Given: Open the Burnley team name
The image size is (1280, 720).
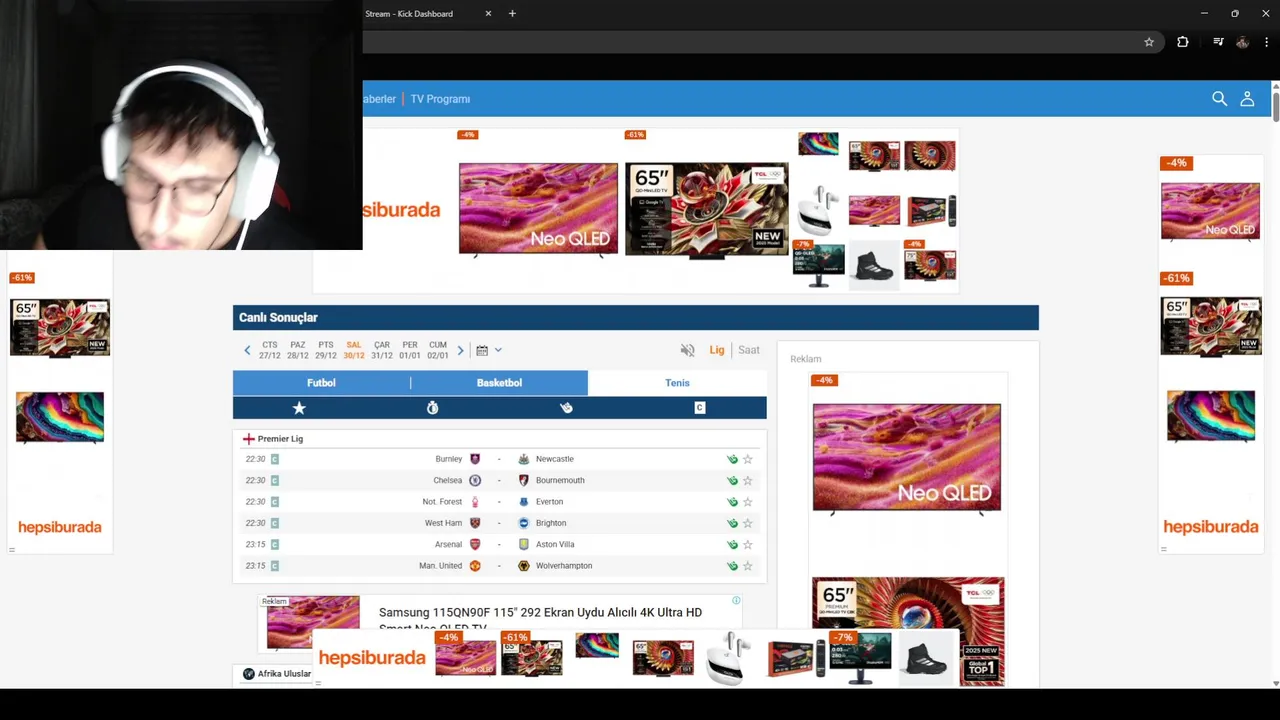Looking at the screenshot, I should [x=449, y=459].
